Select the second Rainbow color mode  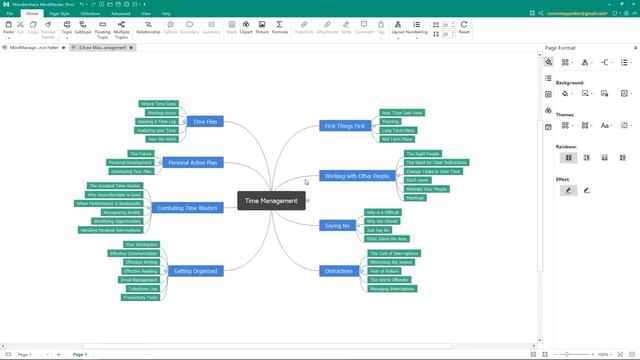click(587, 158)
